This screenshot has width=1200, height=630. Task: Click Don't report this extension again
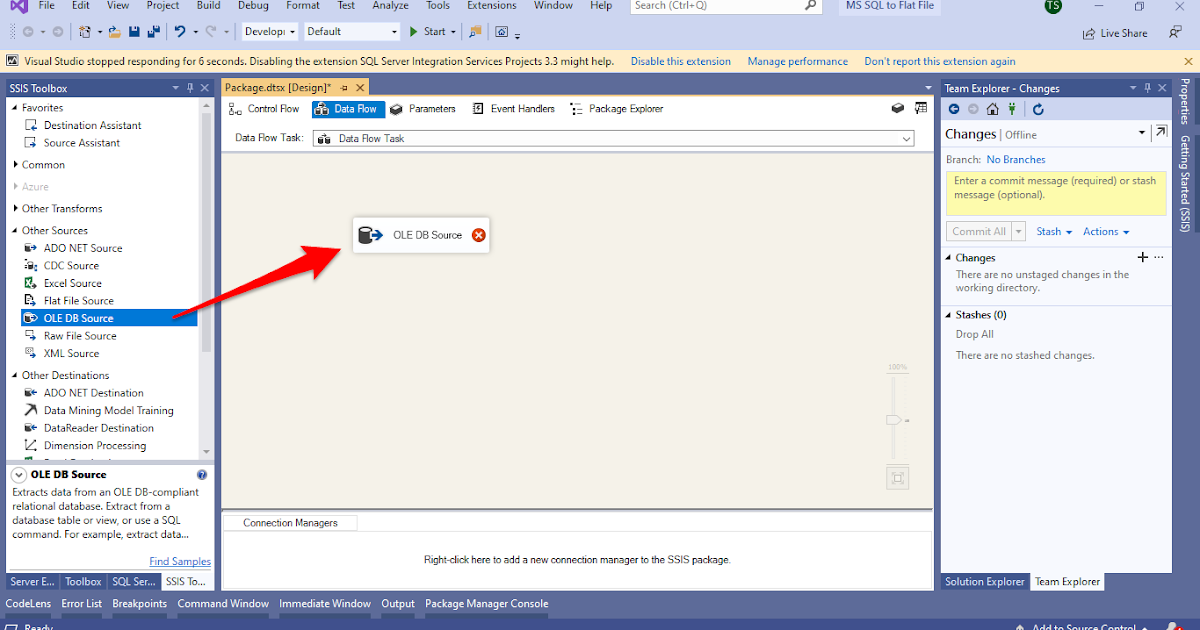pos(940,62)
